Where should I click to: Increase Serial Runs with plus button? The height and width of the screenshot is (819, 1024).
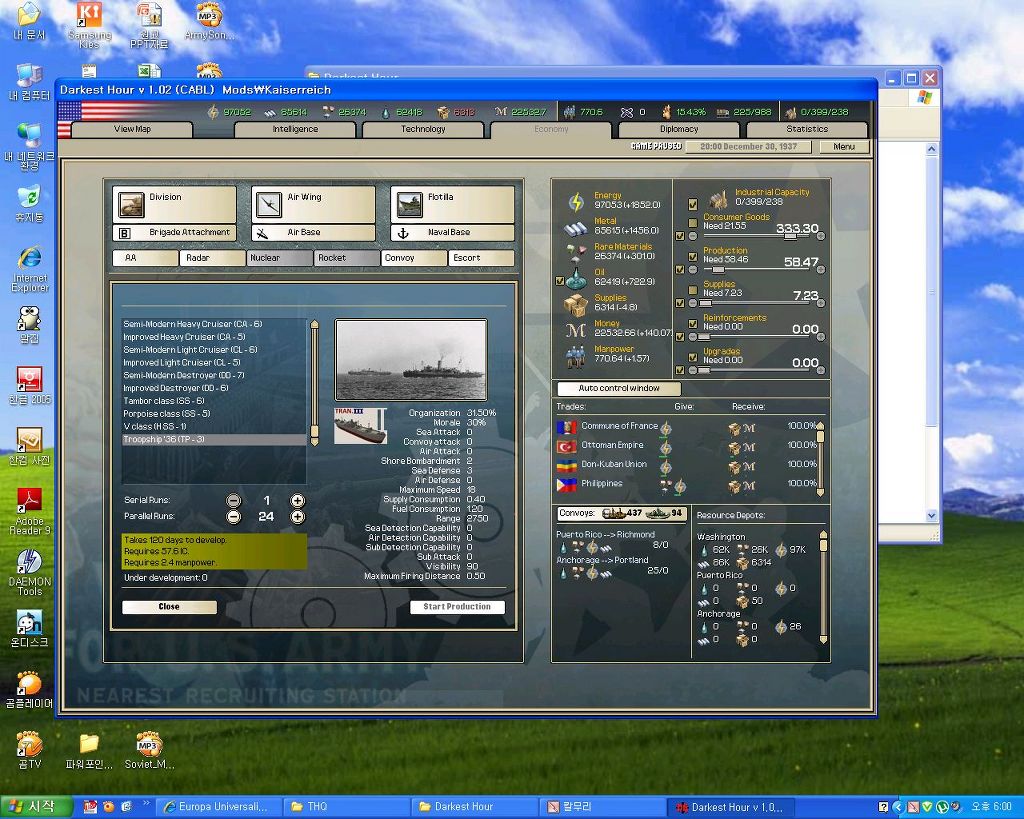point(297,501)
